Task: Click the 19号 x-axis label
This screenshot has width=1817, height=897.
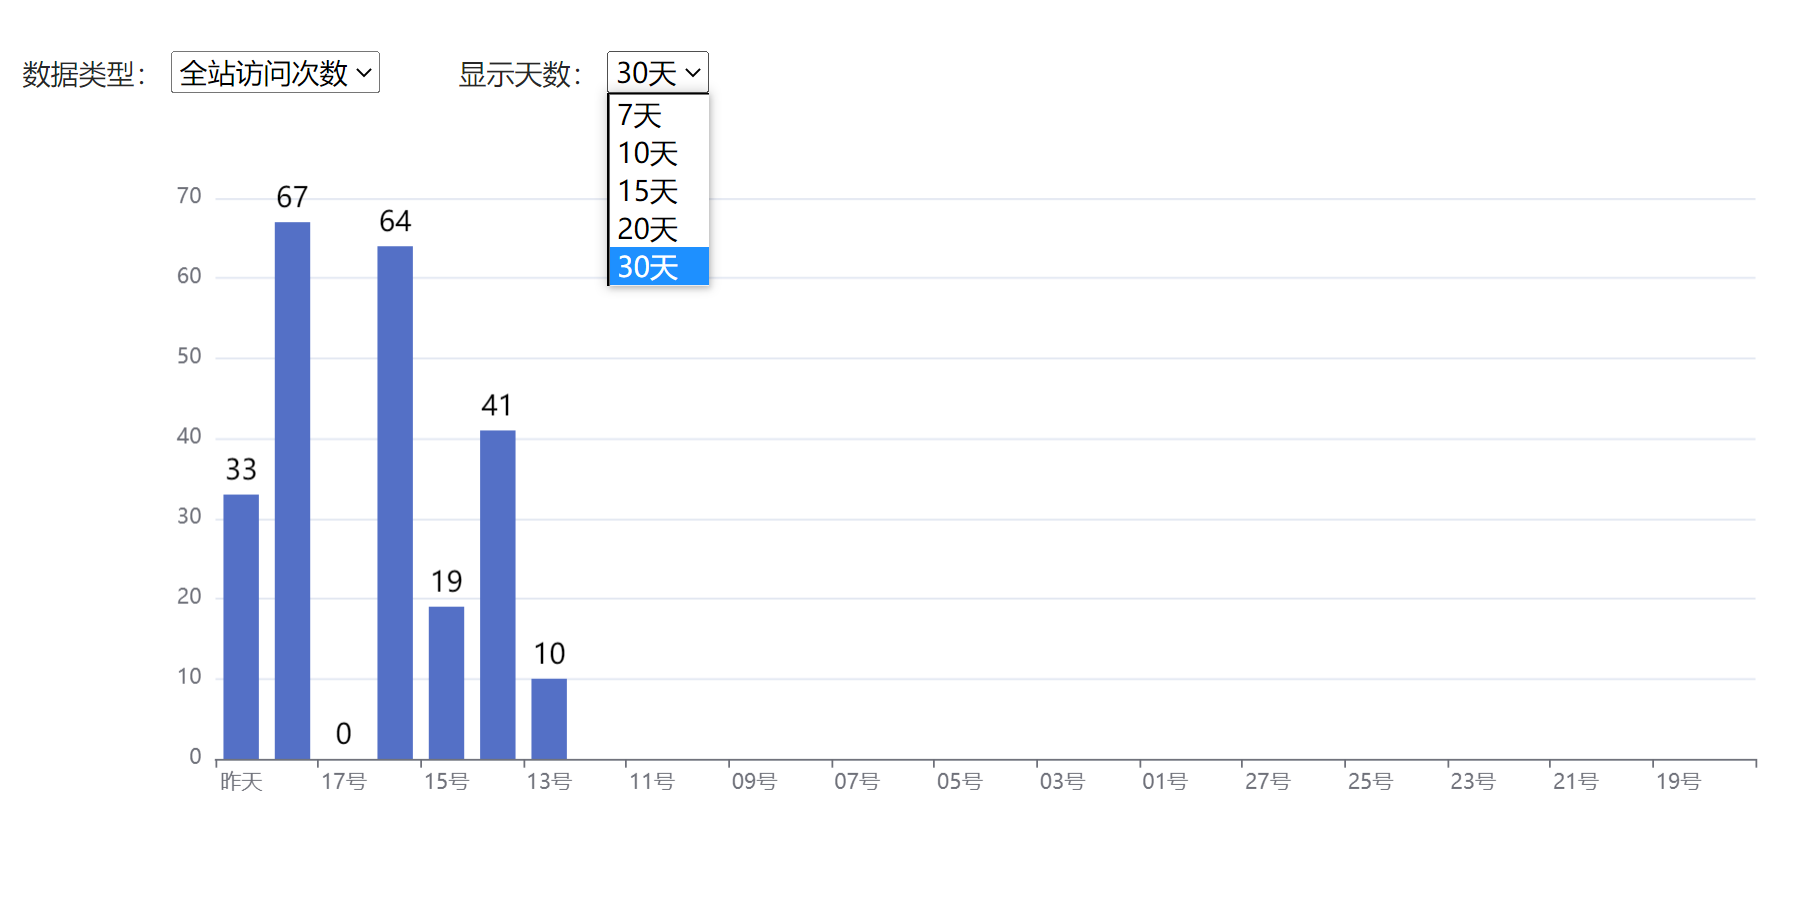Action: click(x=1678, y=781)
